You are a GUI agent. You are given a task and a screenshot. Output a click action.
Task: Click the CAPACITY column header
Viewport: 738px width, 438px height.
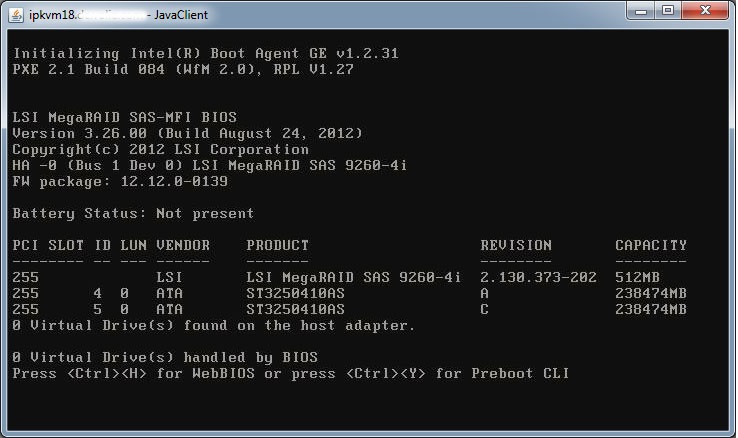point(651,245)
